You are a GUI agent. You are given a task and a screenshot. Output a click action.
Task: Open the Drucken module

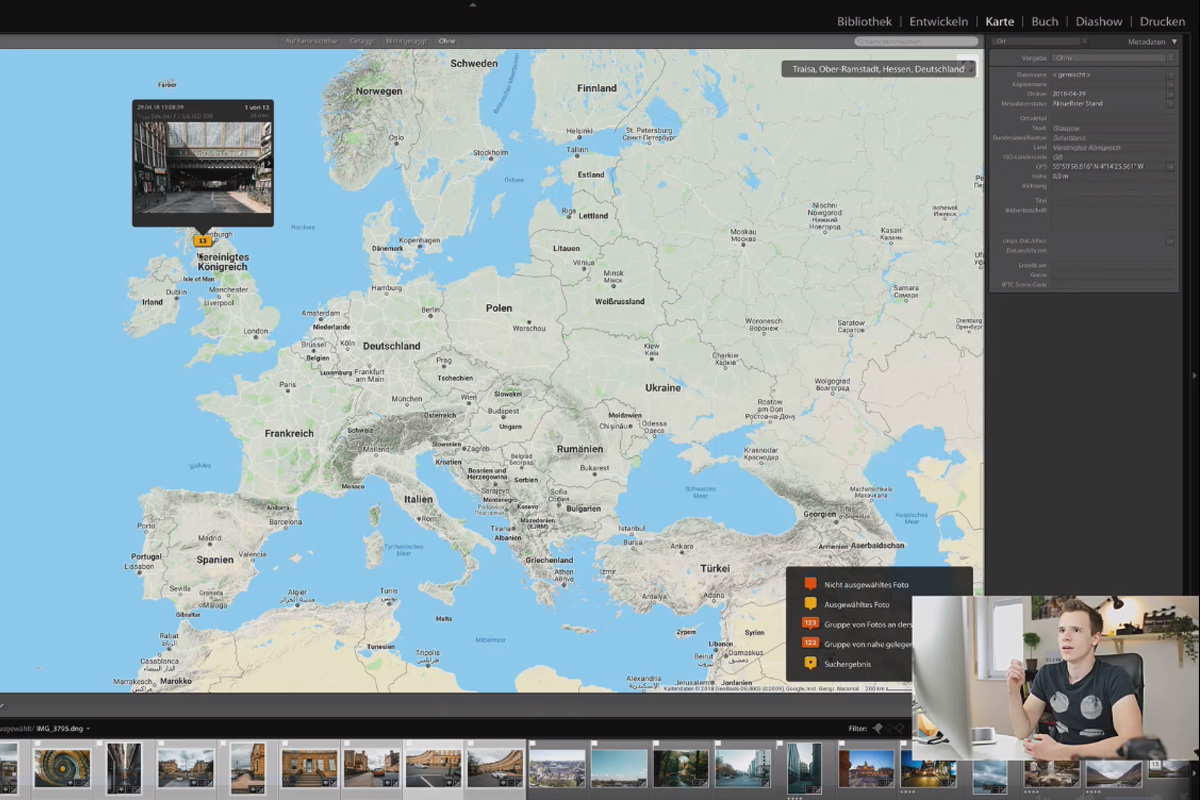click(1162, 21)
